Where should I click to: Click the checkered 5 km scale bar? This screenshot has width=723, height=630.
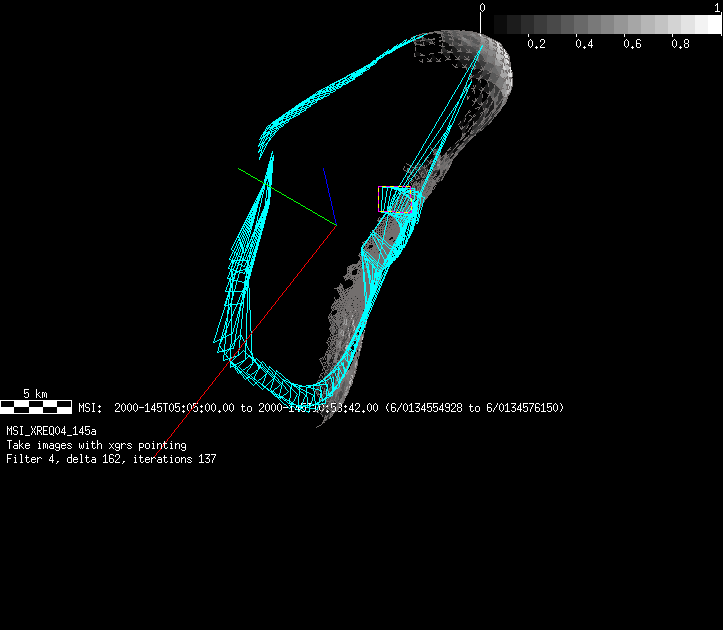36,407
